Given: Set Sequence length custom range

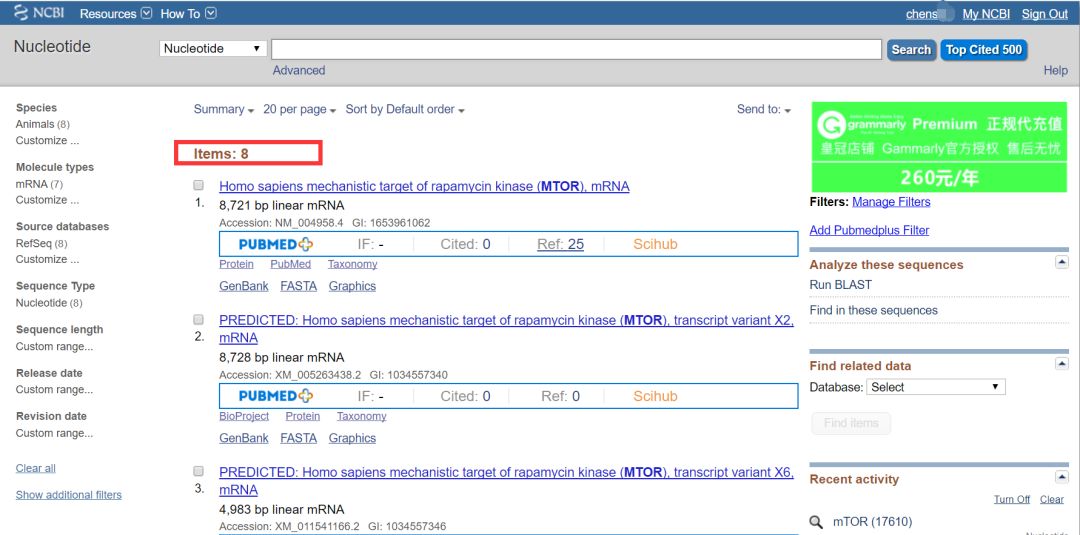Looking at the screenshot, I should pyautogui.click(x=54, y=346).
